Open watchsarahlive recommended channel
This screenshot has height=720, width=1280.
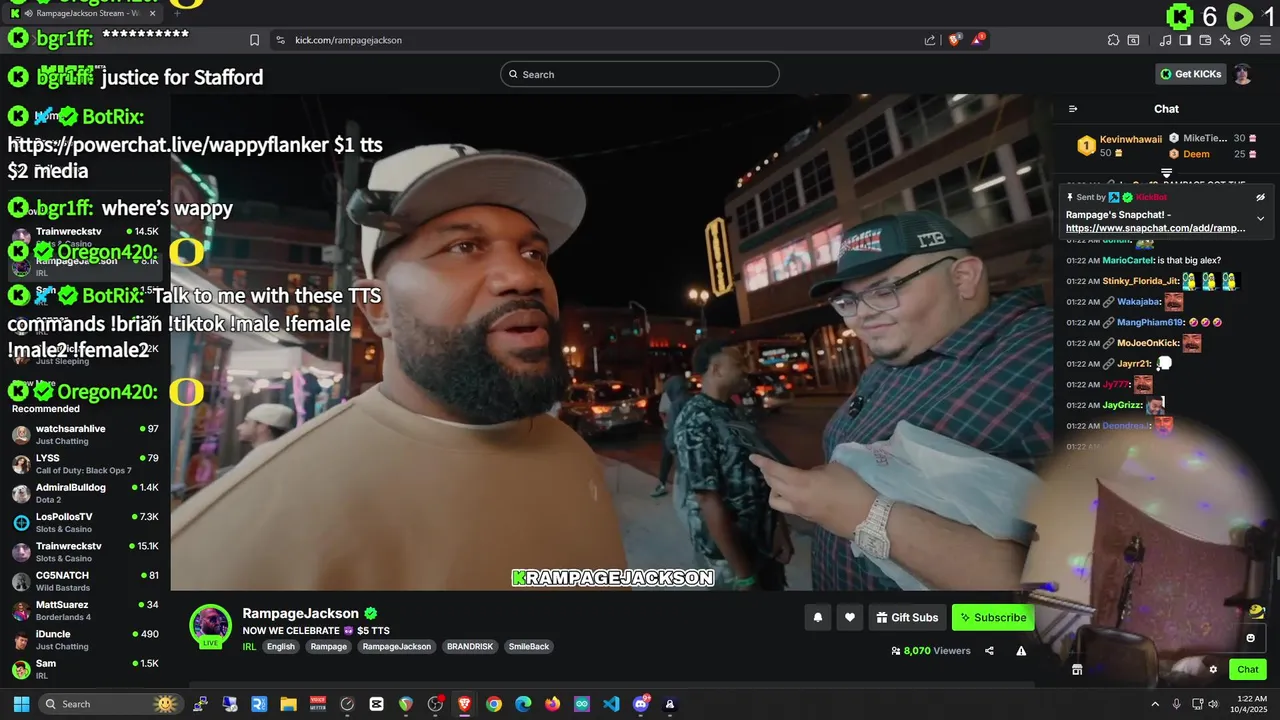85,434
